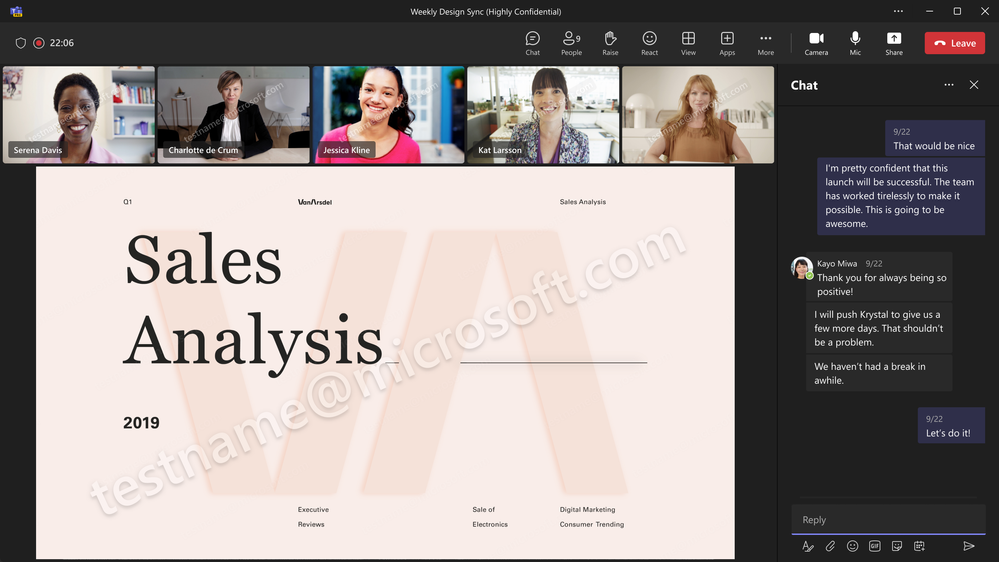Image resolution: width=999 pixels, height=562 pixels.
Task: Open the emoji picker below the reply box
Action: point(852,546)
